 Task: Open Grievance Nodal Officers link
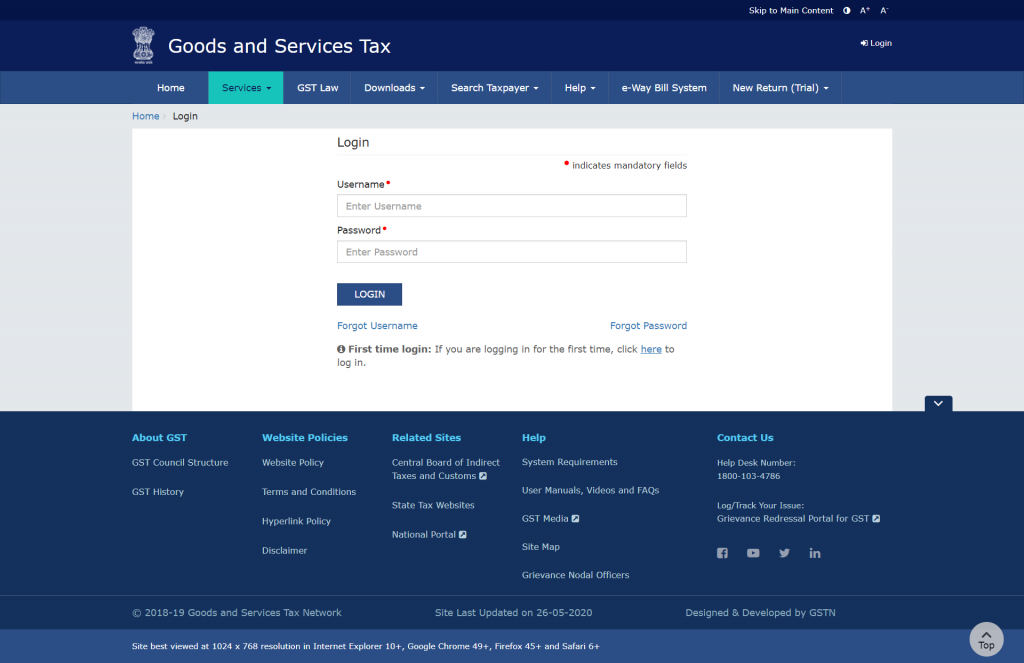coord(575,575)
